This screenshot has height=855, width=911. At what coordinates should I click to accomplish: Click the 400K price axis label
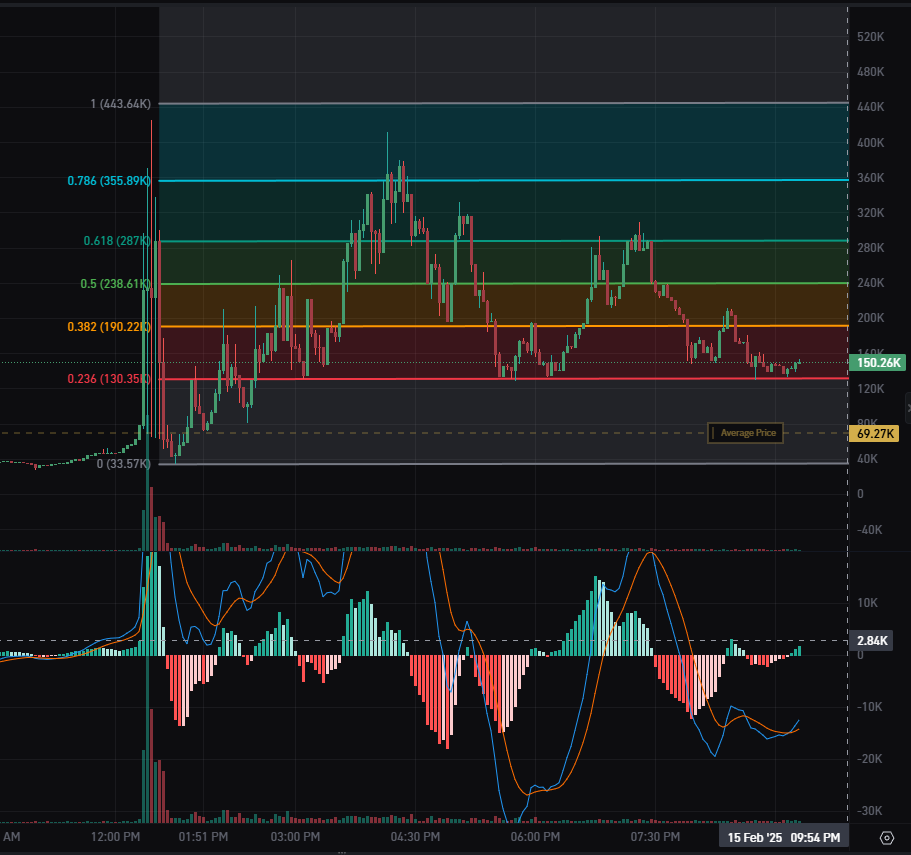pos(870,142)
